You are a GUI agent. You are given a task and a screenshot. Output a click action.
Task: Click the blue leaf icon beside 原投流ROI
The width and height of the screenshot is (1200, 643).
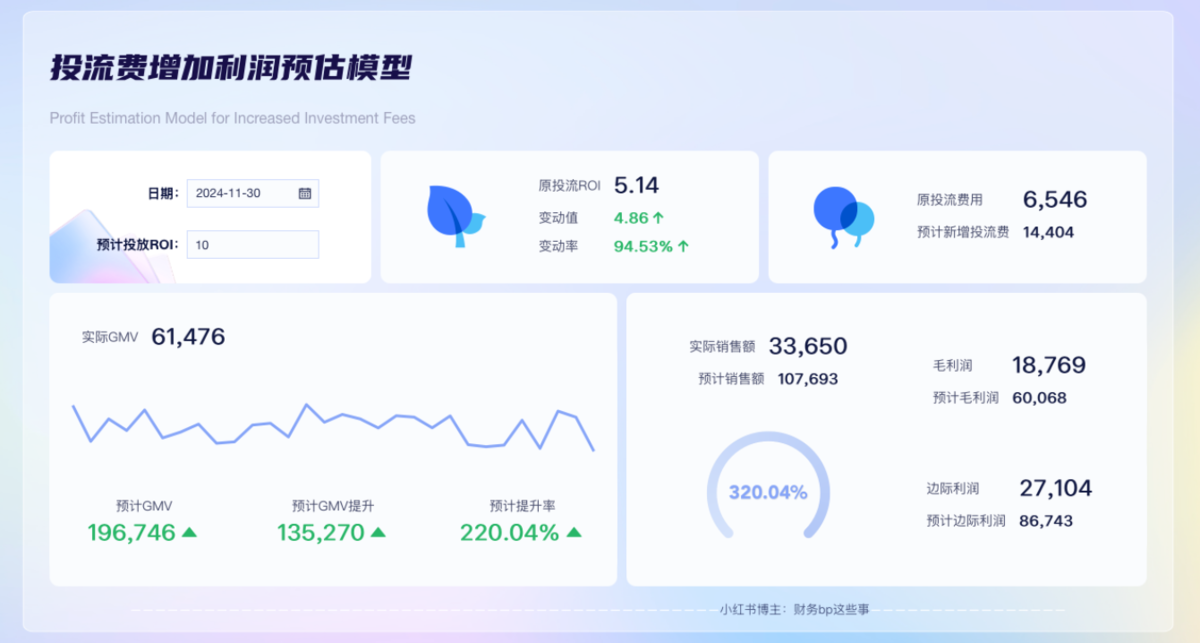[454, 215]
